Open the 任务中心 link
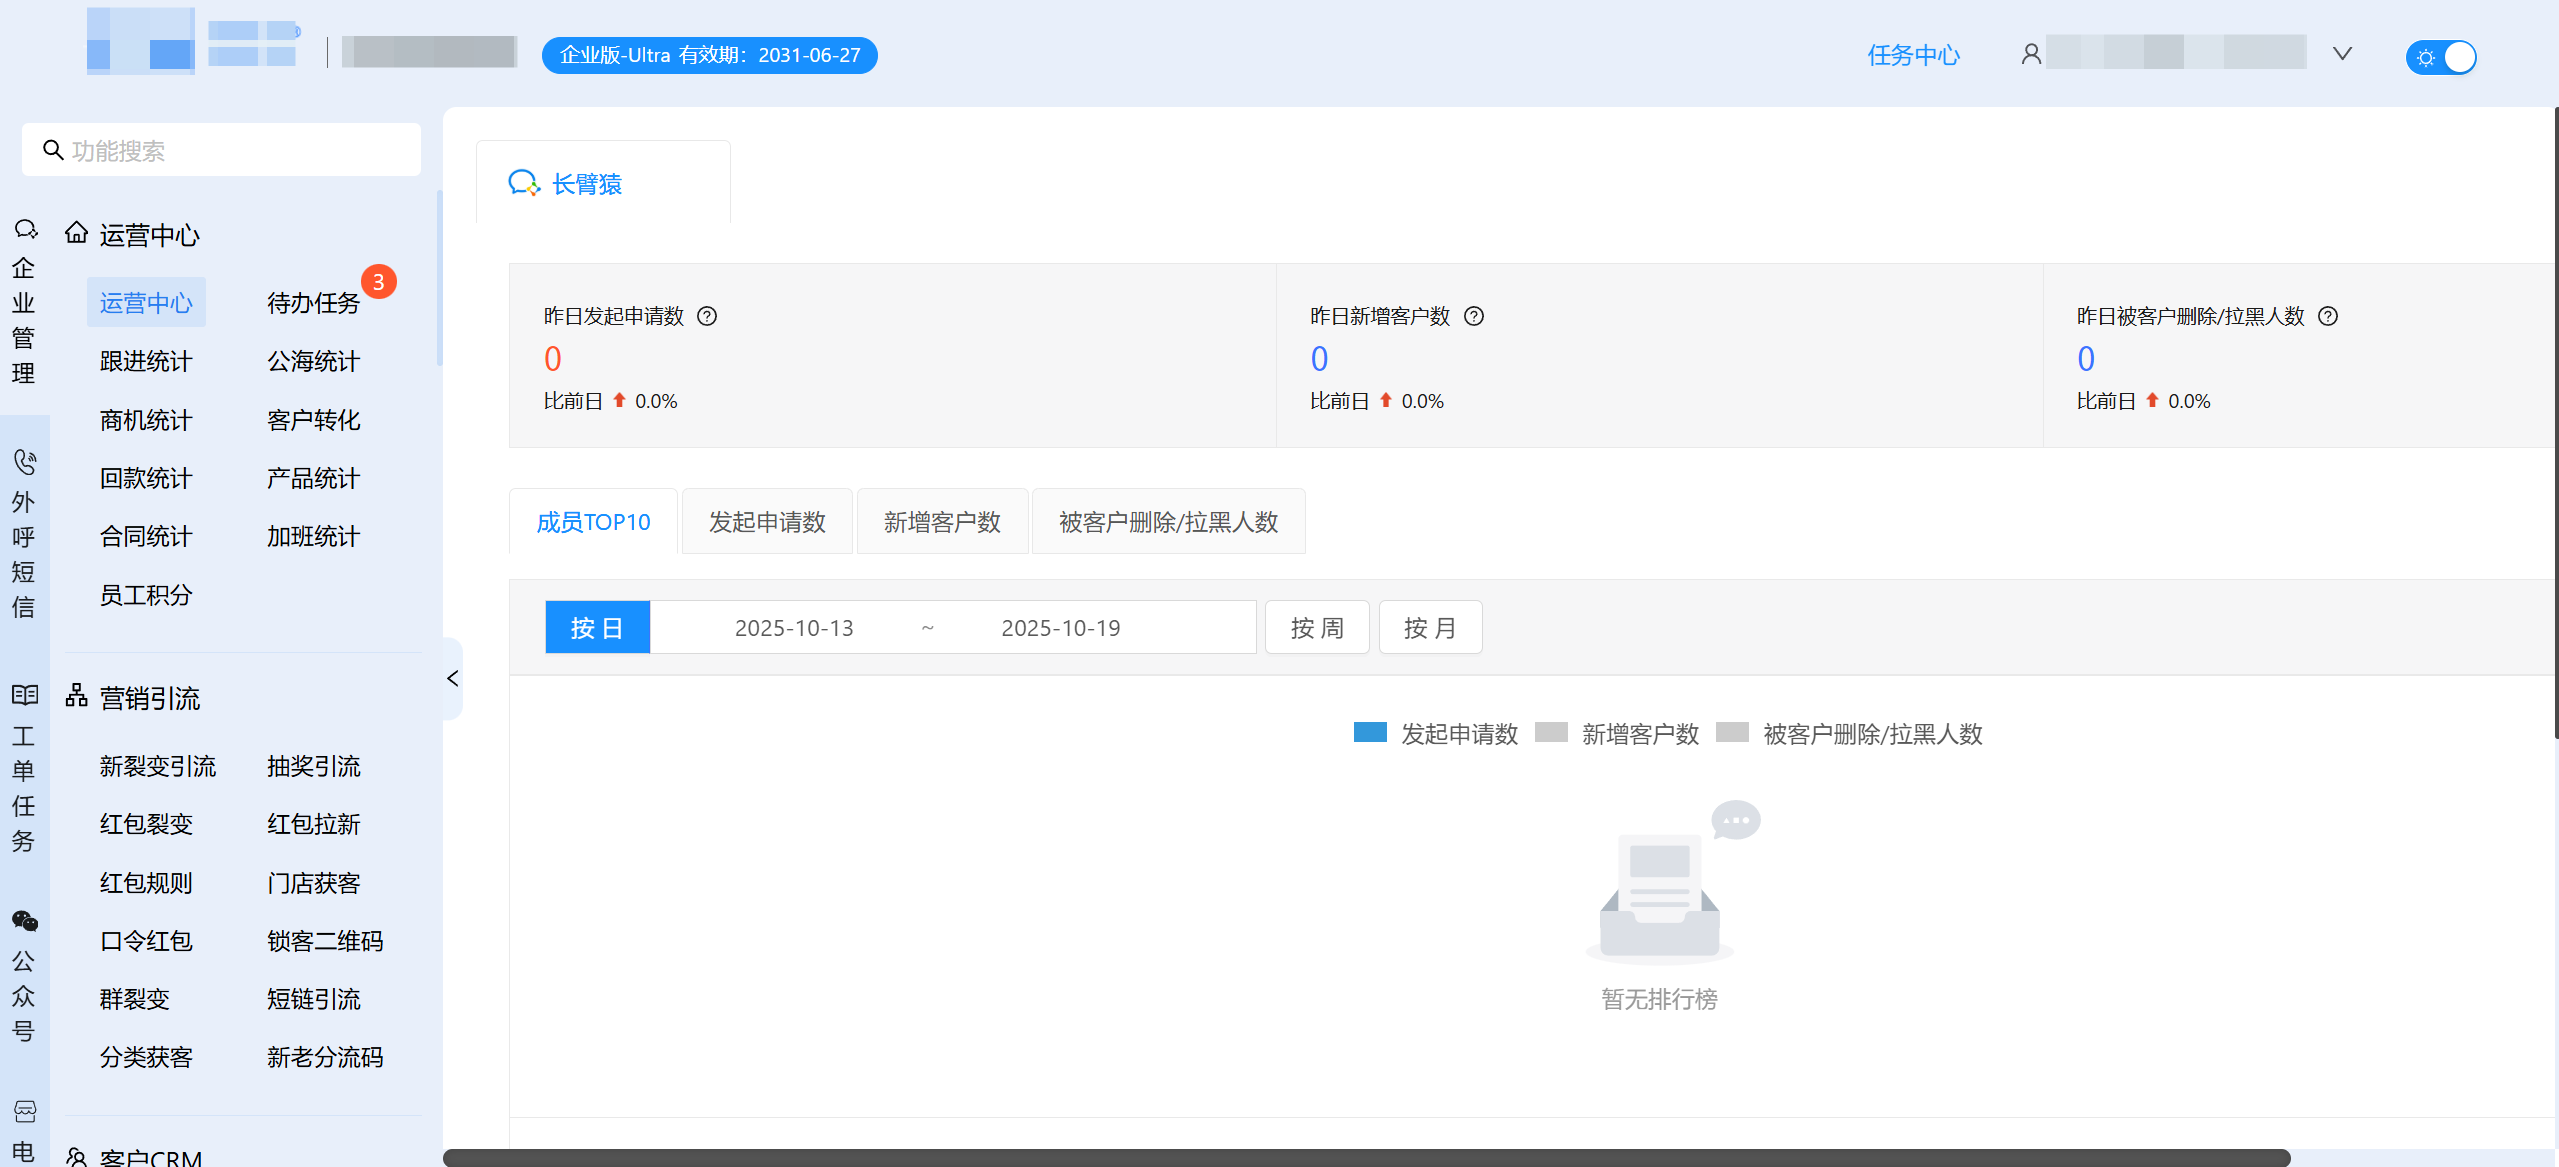 (1913, 55)
